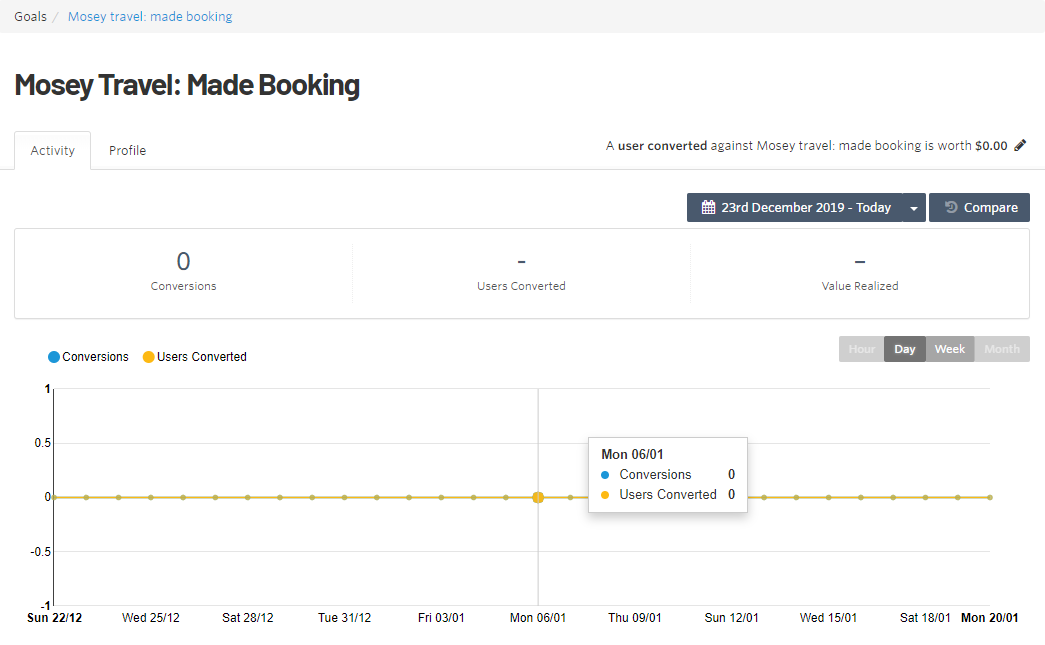Screen dimensions: 1045x645
Task: Click the Mosey travel: made booking breadcrumb
Action: pyautogui.click(x=150, y=17)
